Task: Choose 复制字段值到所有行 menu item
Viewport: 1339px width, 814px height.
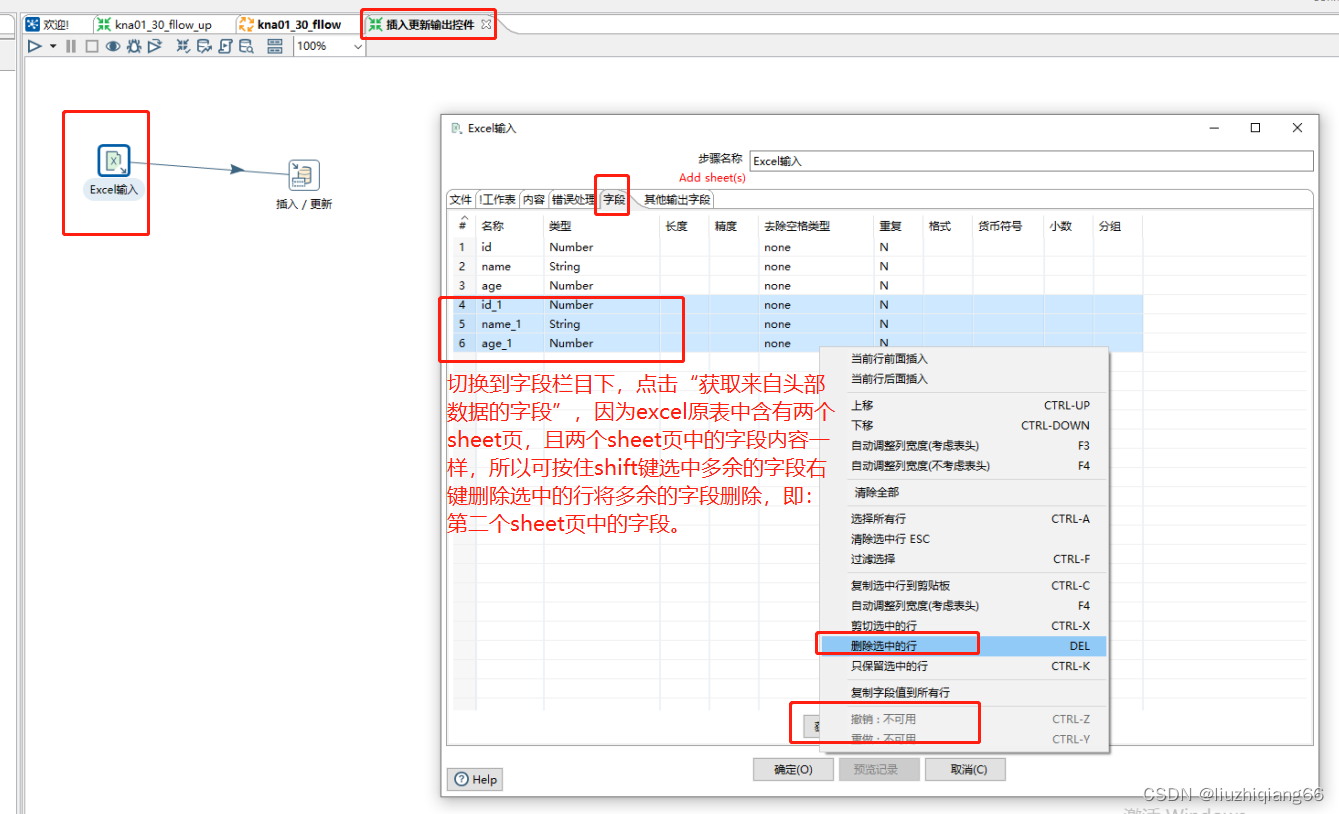Action: tap(963, 692)
